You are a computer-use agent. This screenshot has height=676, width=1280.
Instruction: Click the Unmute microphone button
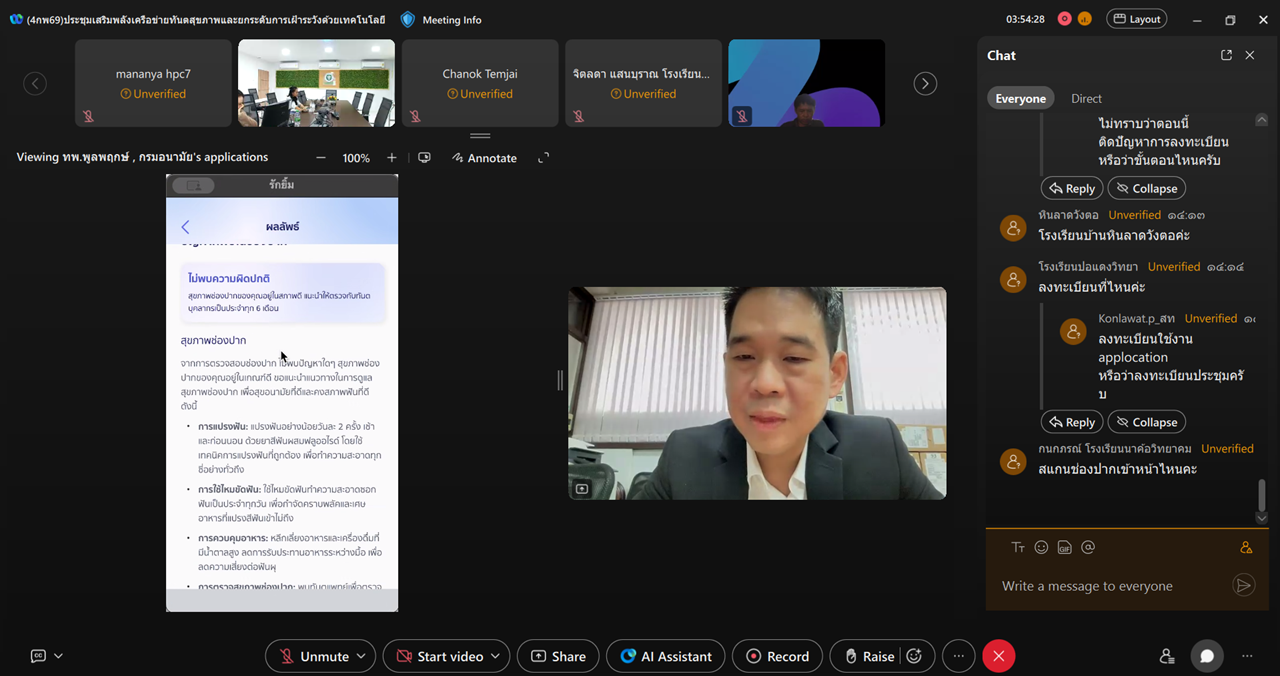tap(313, 656)
